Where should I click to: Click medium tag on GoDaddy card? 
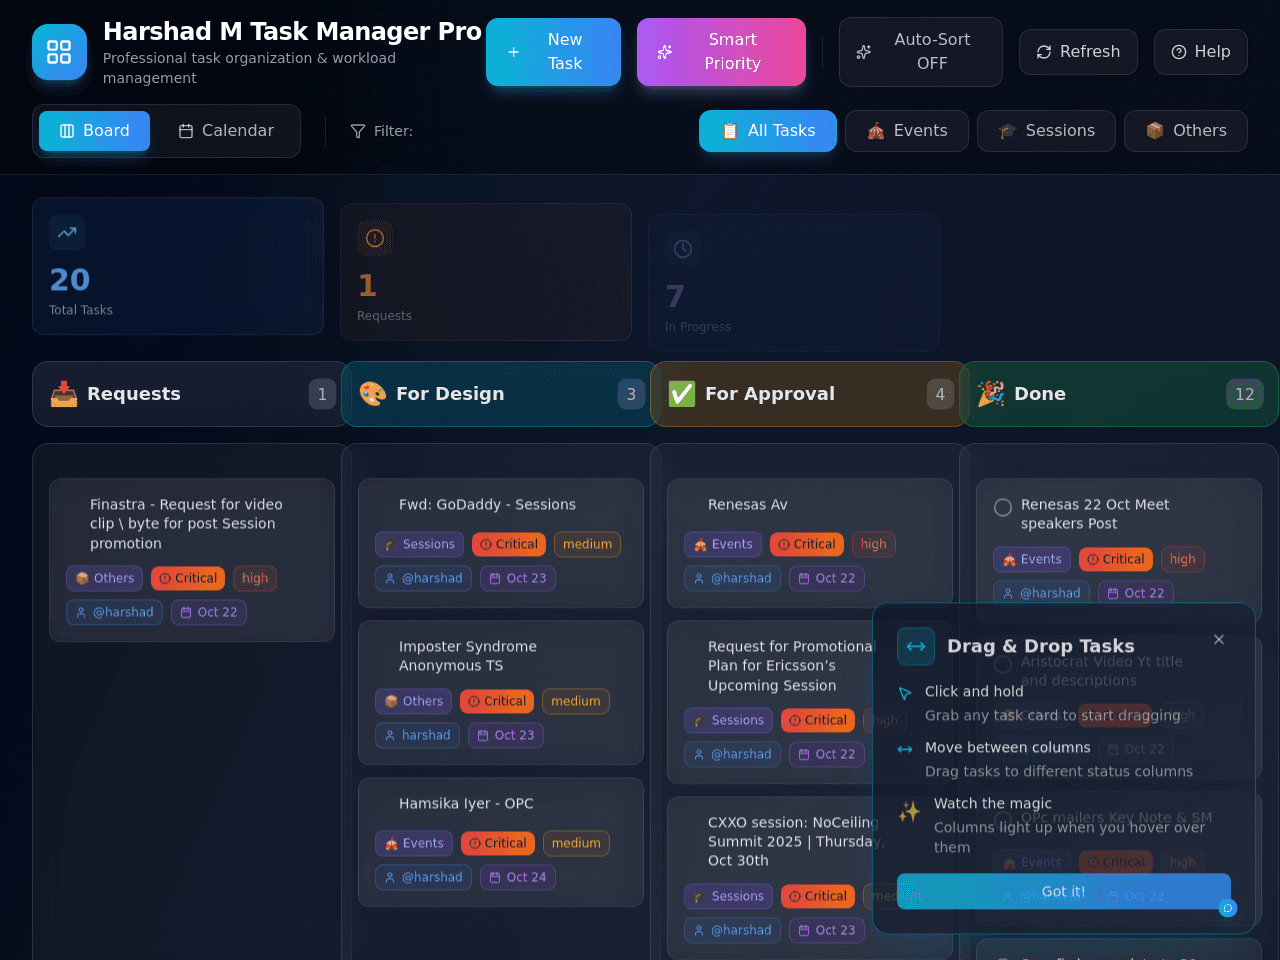[587, 544]
